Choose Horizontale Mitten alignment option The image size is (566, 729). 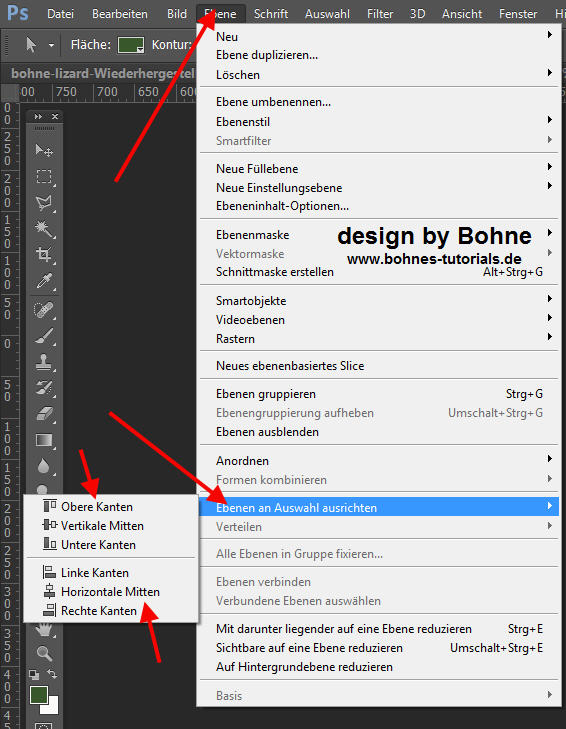111,592
